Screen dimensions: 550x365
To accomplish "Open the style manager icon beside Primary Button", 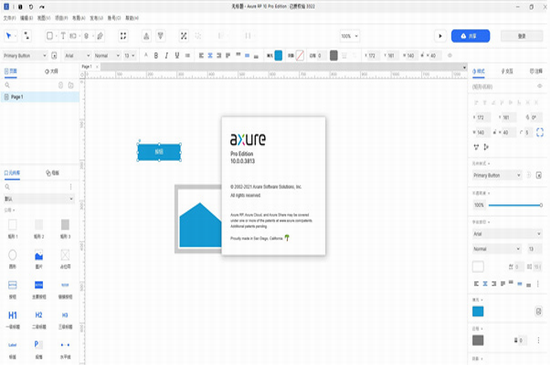I will (54, 55).
